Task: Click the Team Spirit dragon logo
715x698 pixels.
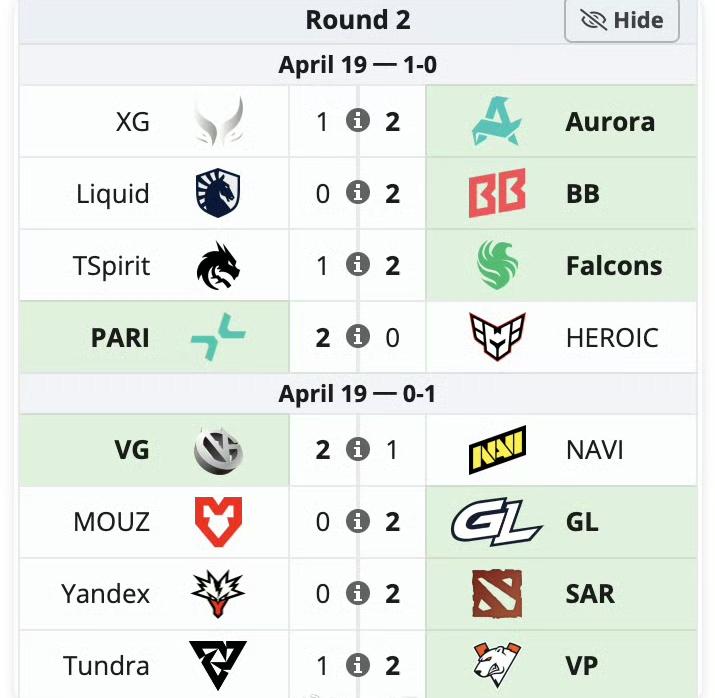Action: pyautogui.click(x=218, y=266)
